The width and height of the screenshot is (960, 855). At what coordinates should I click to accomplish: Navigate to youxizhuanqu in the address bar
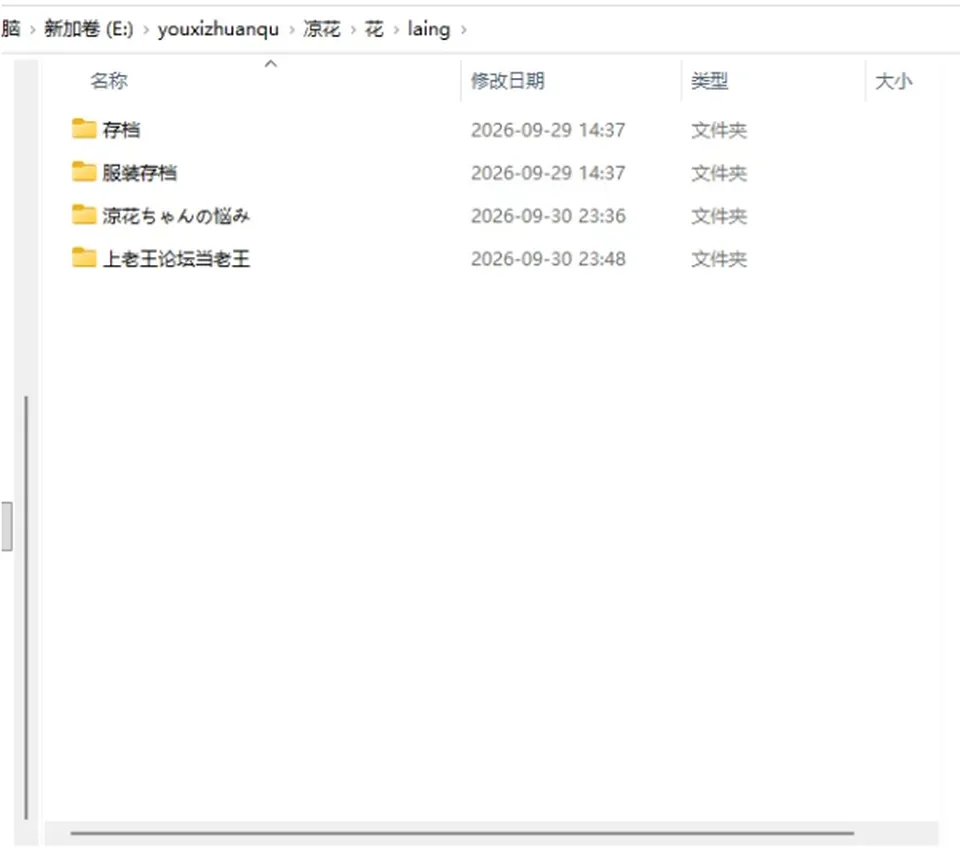[x=219, y=29]
